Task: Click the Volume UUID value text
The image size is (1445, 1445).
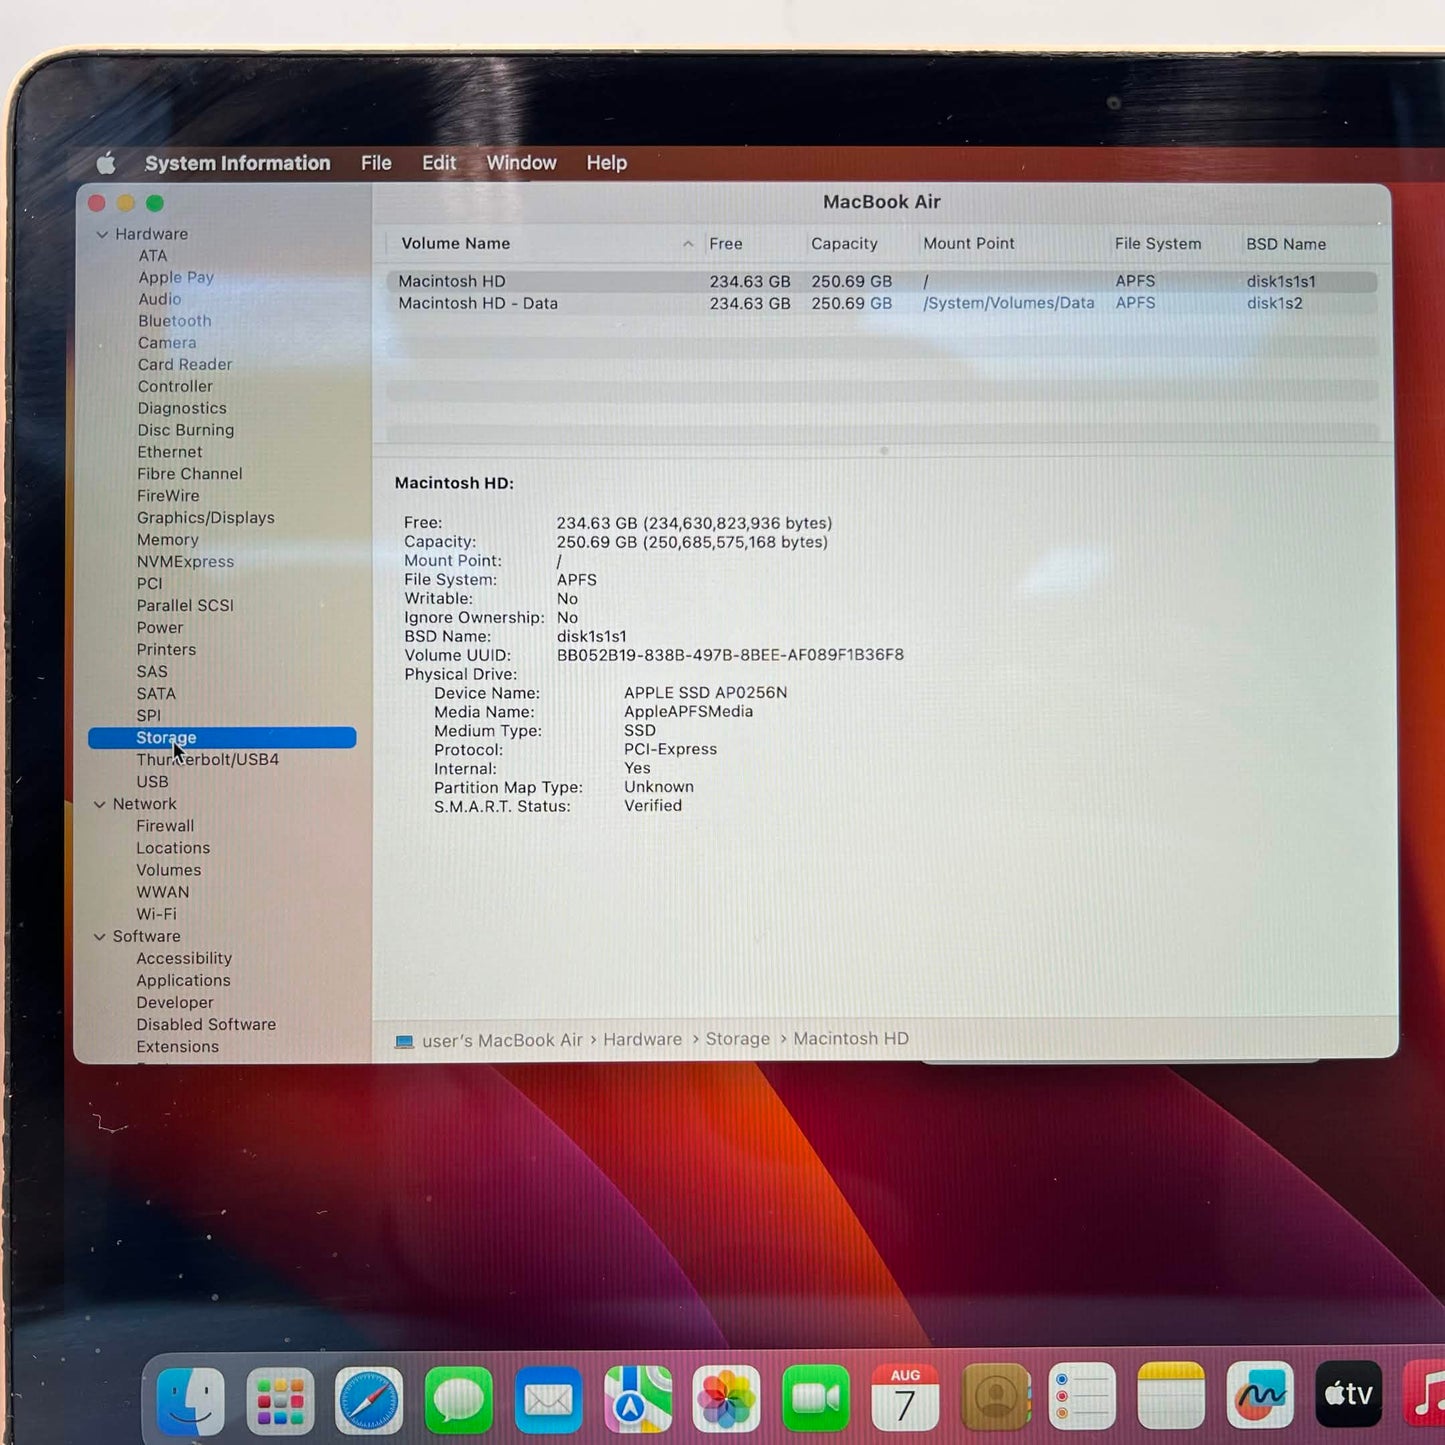Action: click(x=730, y=655)
